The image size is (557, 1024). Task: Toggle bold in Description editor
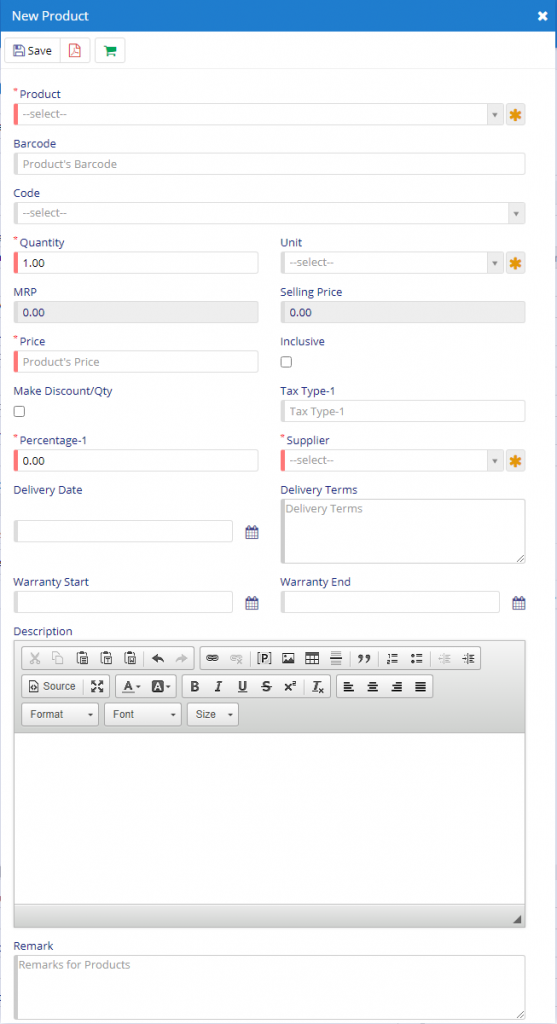(194, 686)
